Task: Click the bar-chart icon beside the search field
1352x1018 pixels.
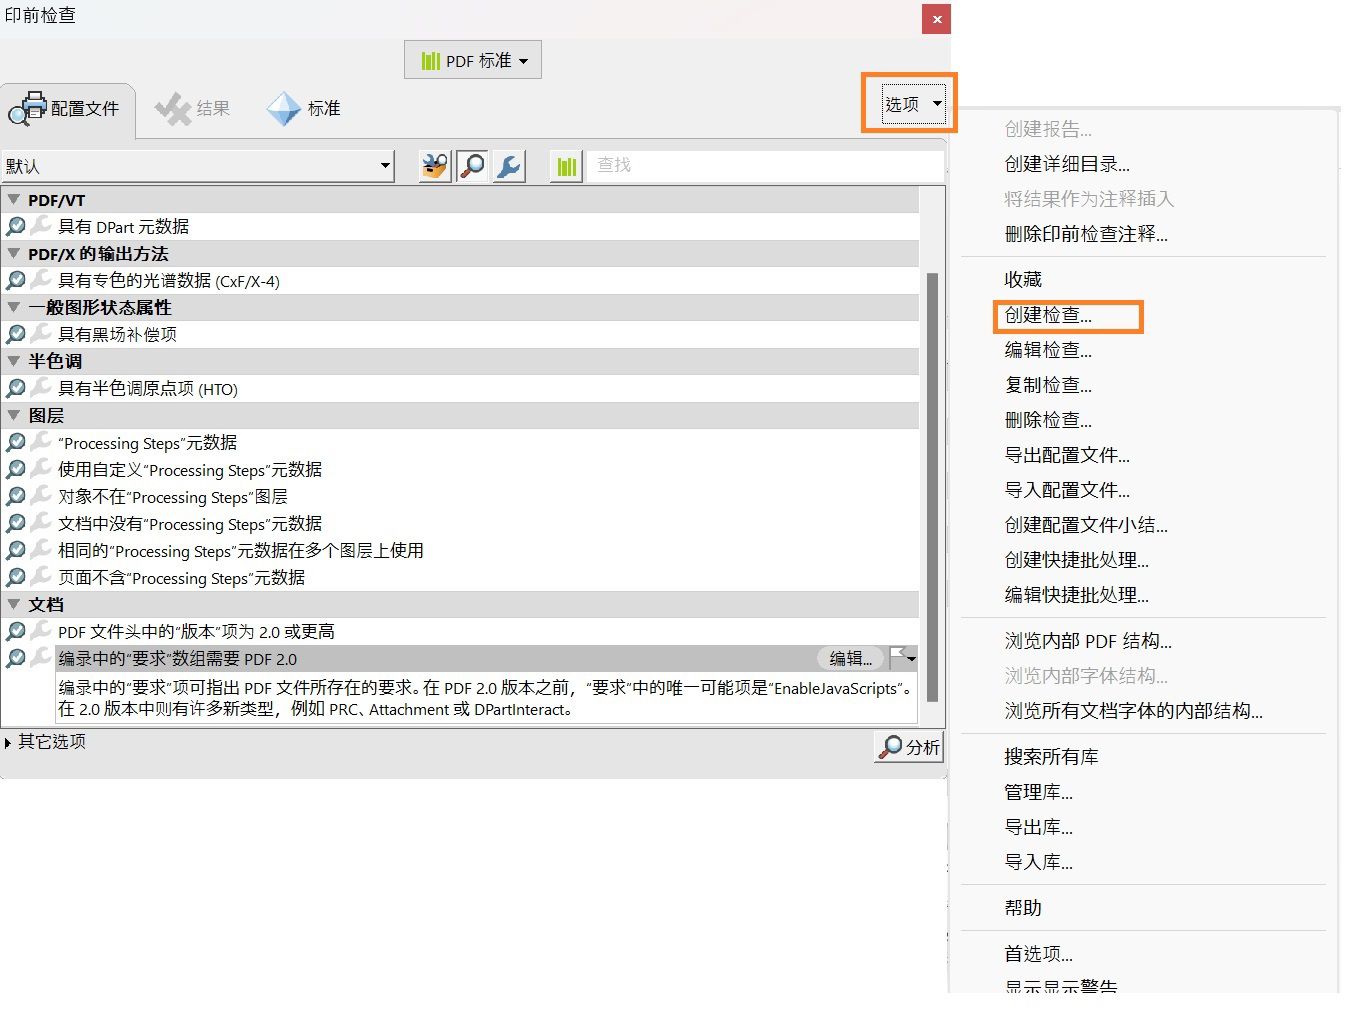Action: [x=565, y=165]
